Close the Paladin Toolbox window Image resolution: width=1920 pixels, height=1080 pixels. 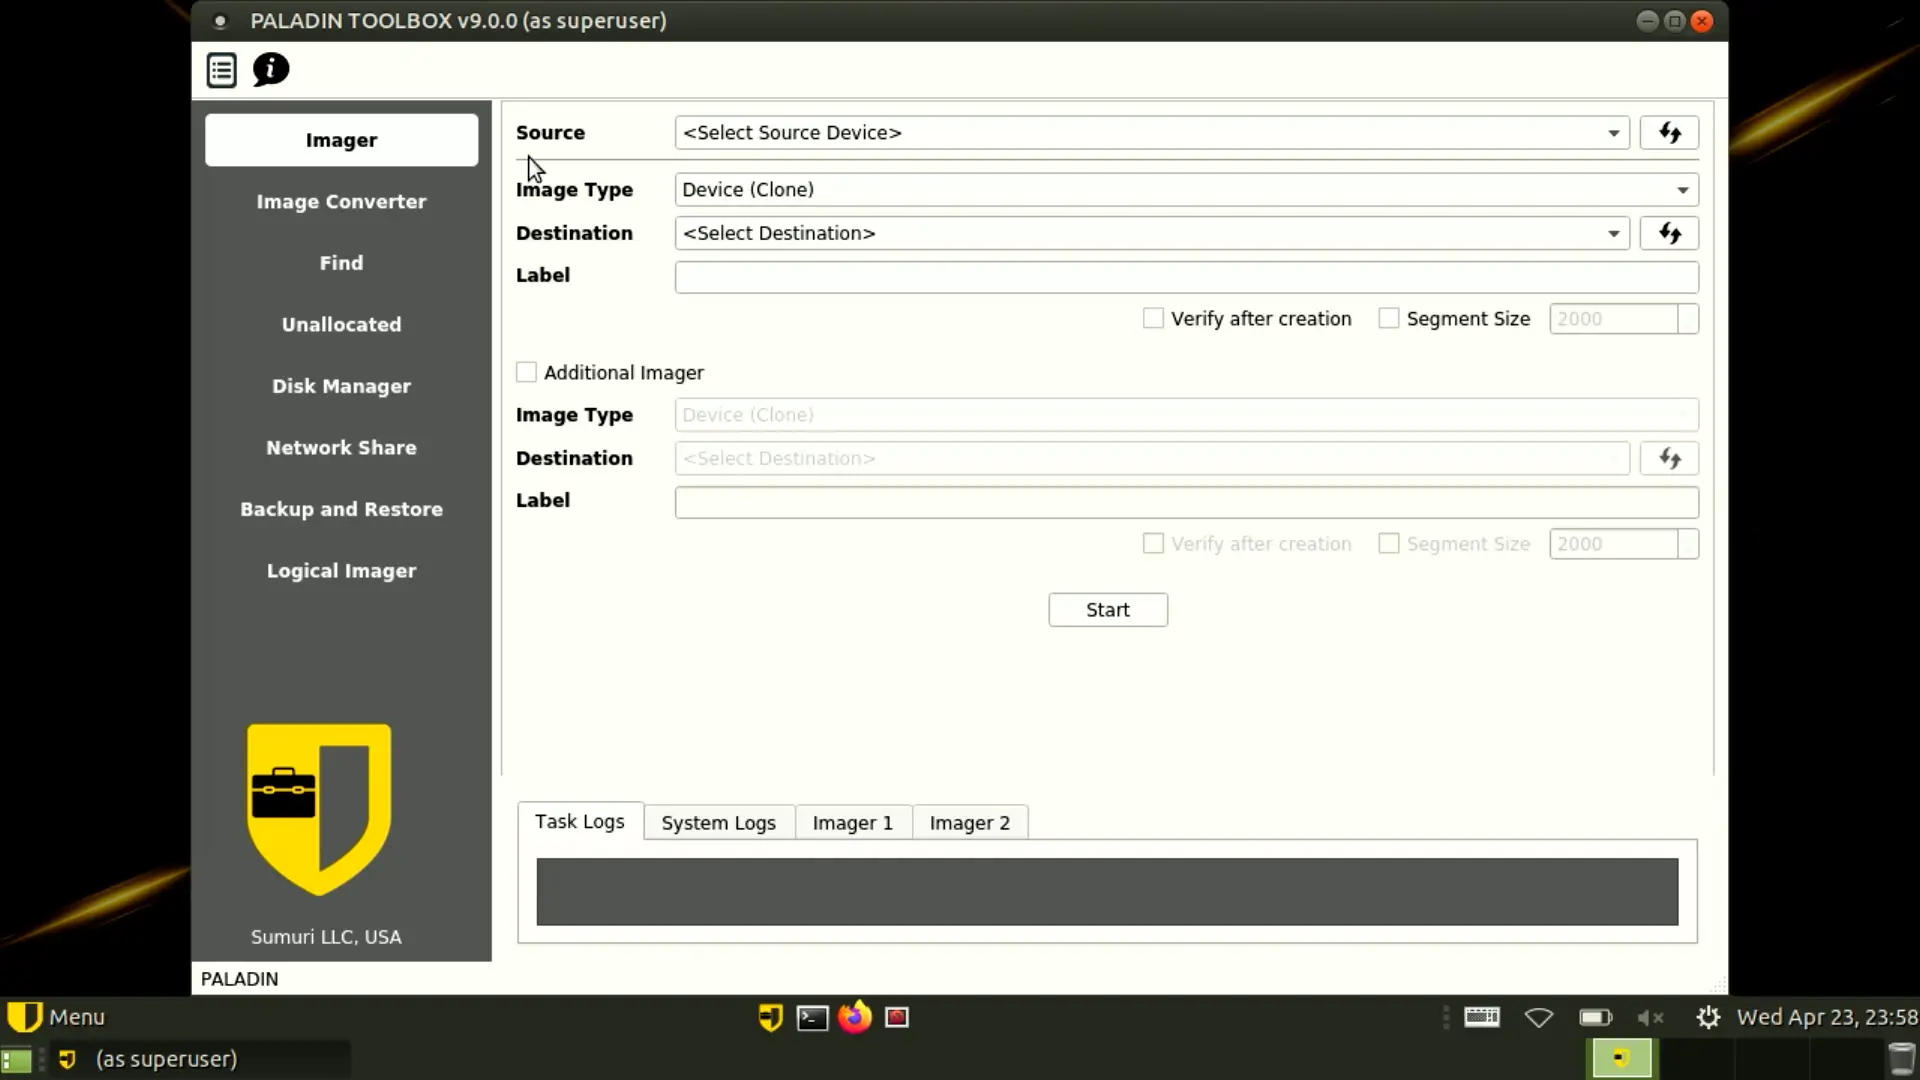1702,21
